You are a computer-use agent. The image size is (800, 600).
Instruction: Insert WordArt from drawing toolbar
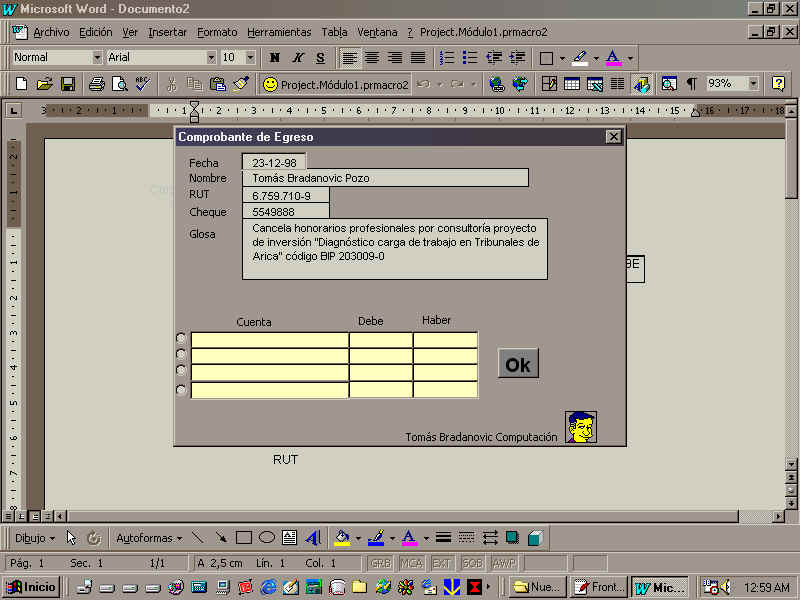point(313,538)
